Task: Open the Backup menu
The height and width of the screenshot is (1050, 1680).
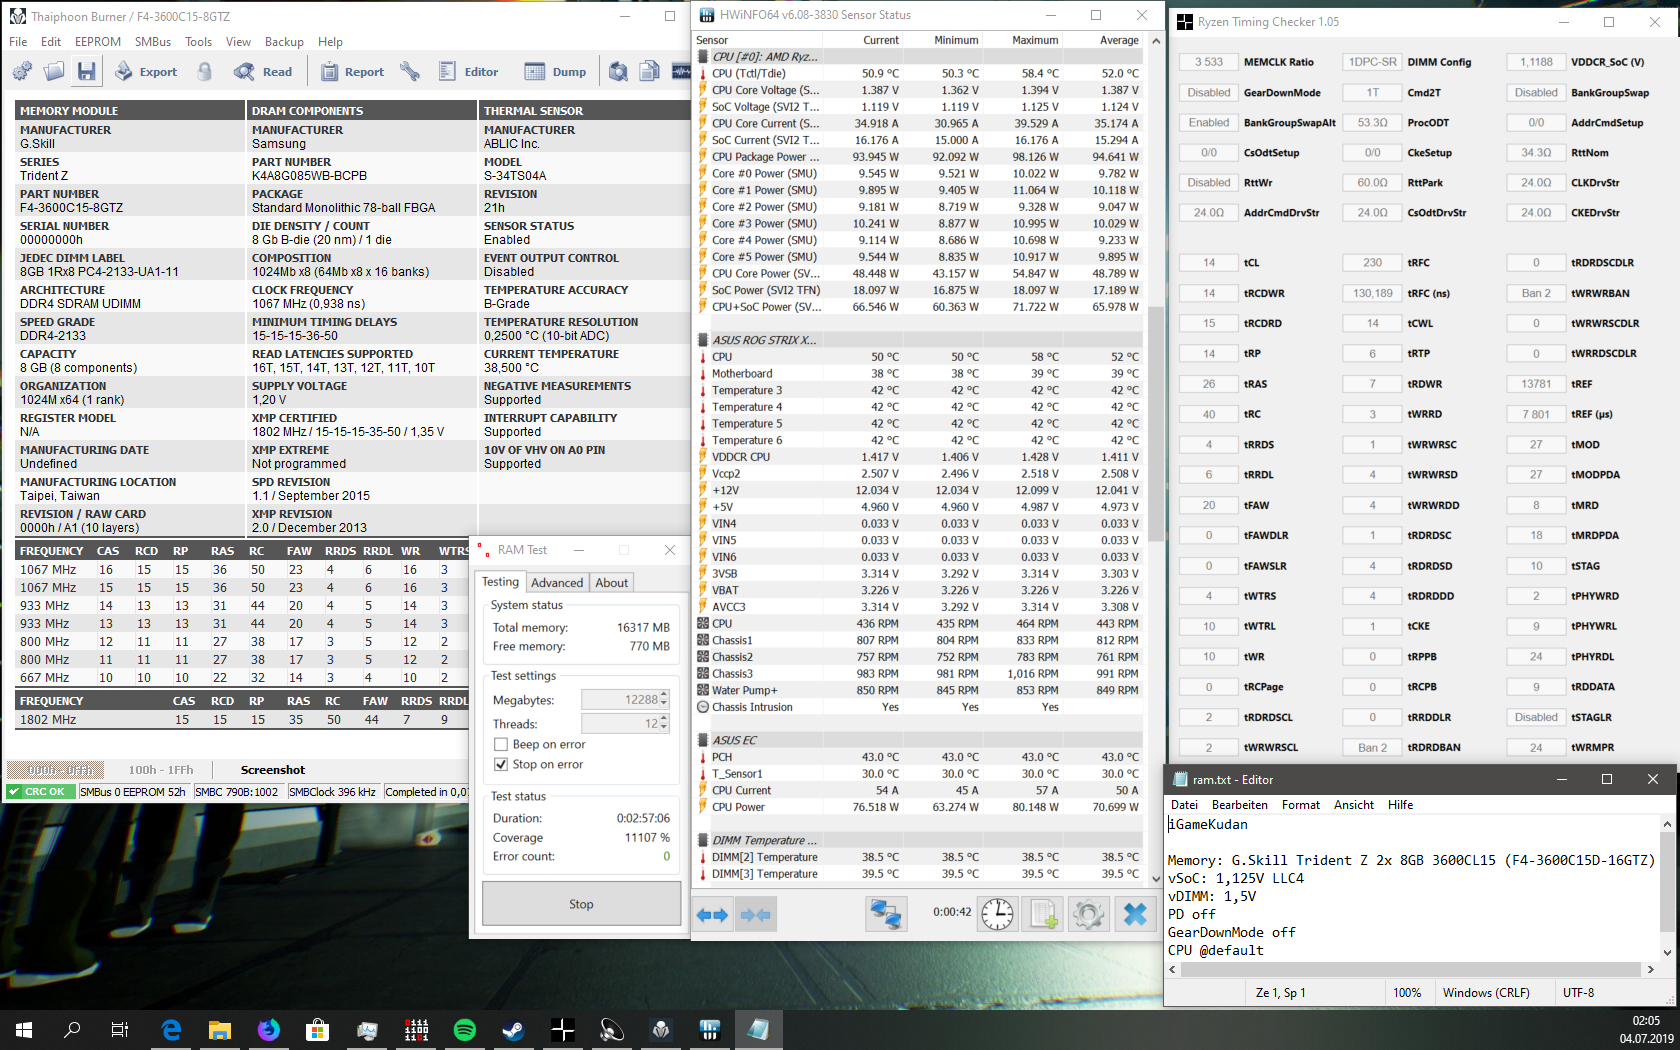Action: click(x=284, y=42)
